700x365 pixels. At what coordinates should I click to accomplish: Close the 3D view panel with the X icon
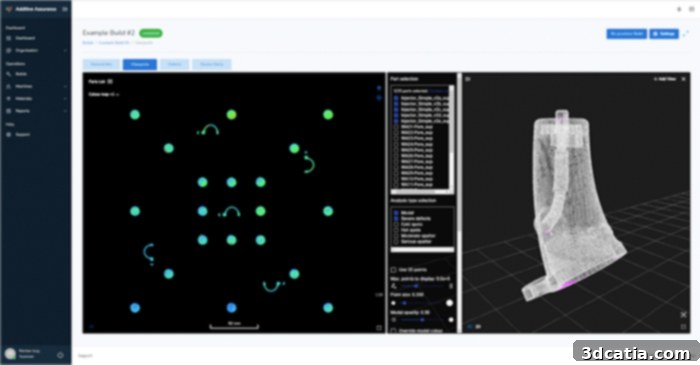pos(683,79)
